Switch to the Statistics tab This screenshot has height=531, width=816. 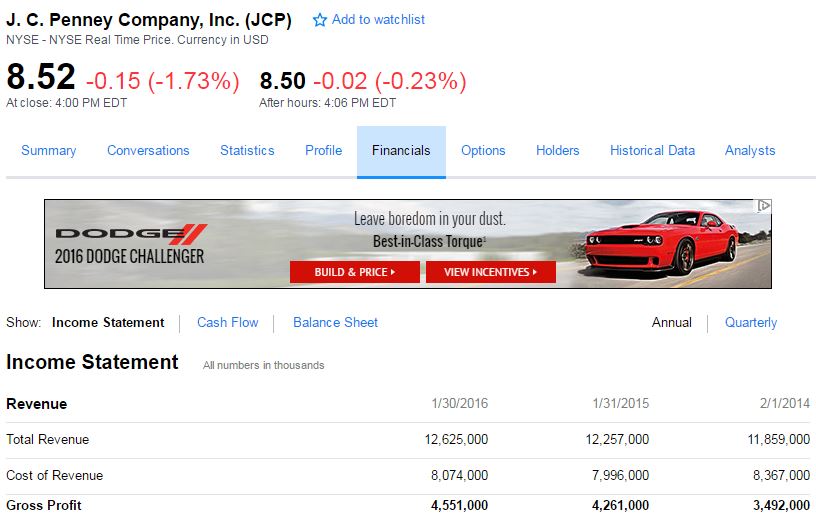tap(247, 150)
